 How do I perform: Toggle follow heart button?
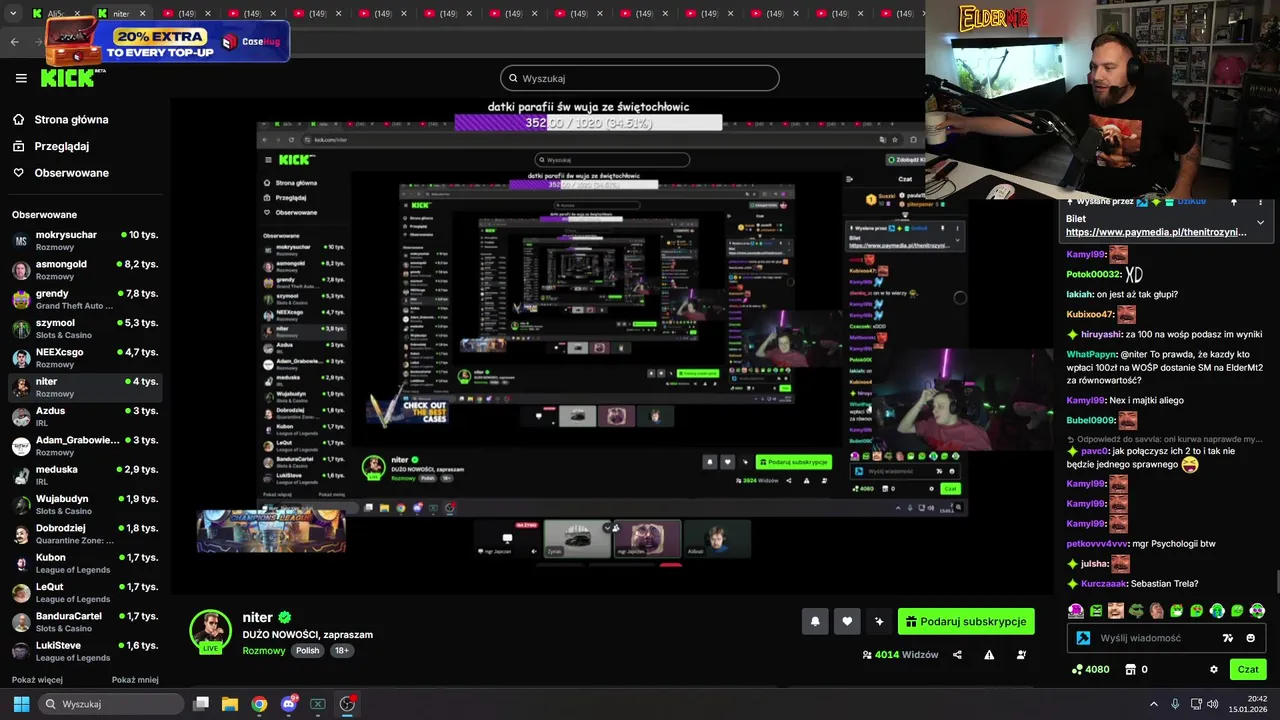(x=847, y=621)
